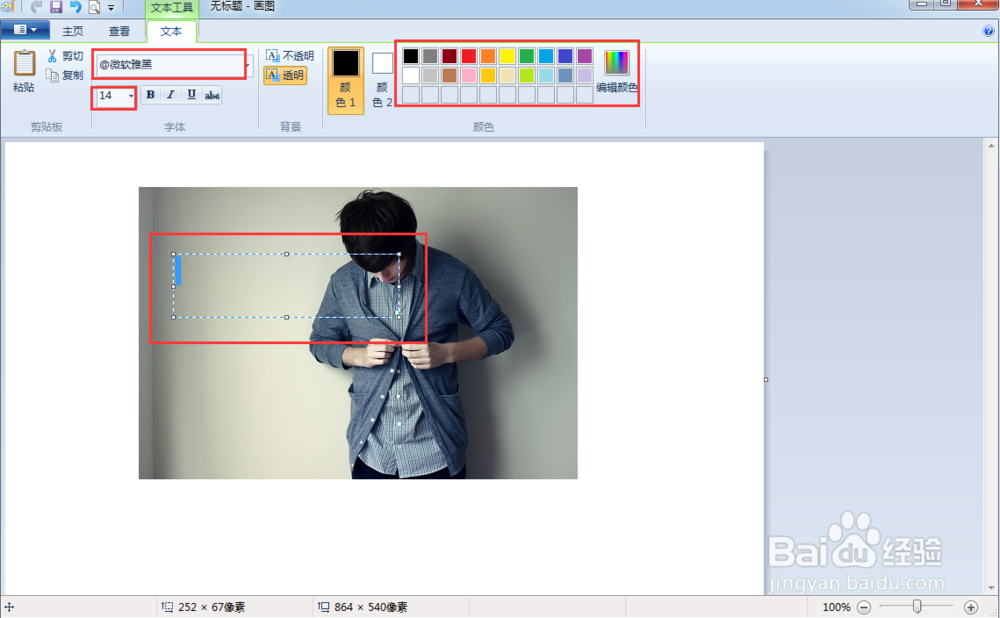The width and height of the screenshot is (1000, 618).
Task: Click the grayed Redo arrow
Action: point(36,7)
